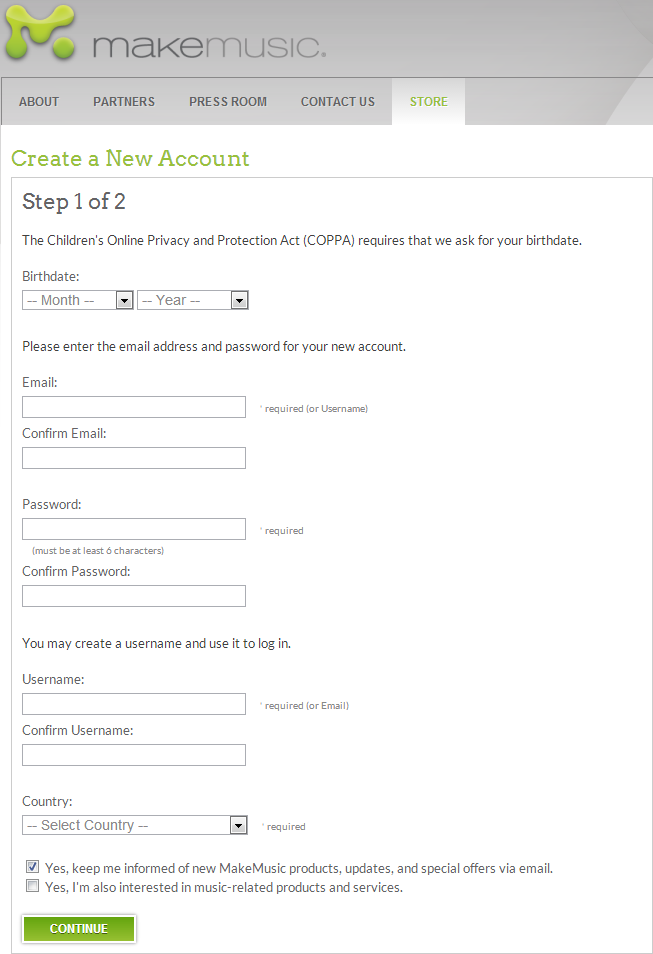Open the Press Room page

click(x=228, y=102)
